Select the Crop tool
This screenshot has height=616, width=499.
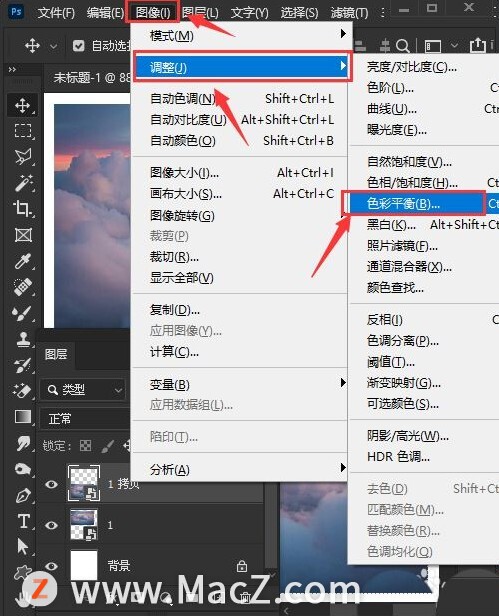pos(22,209)
